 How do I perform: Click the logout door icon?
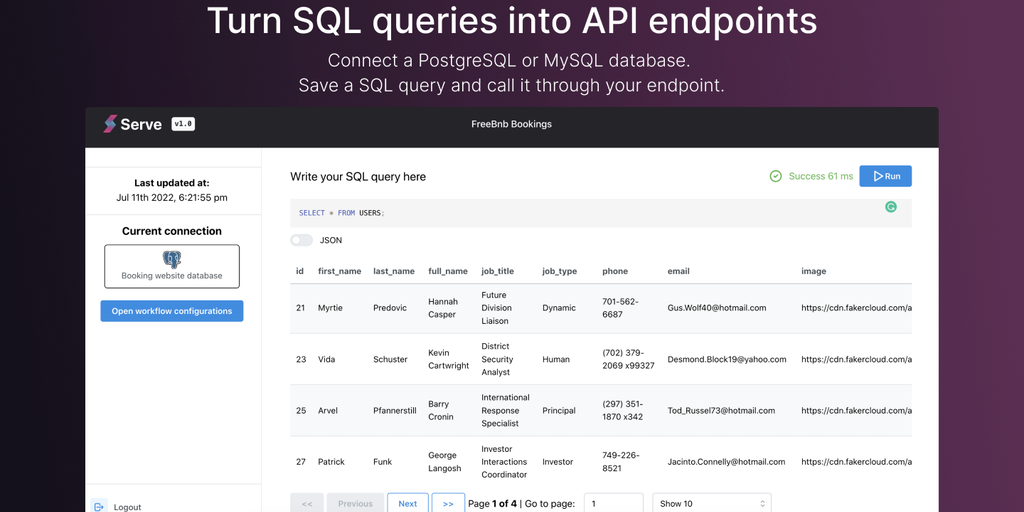pyautogui.click(x=99, y=506)
